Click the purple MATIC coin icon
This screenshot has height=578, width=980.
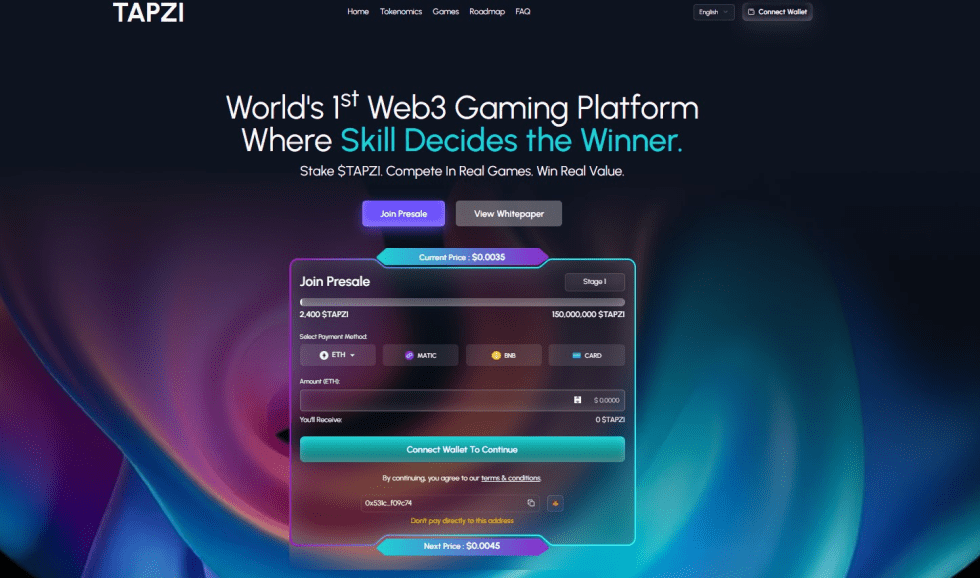409,356
